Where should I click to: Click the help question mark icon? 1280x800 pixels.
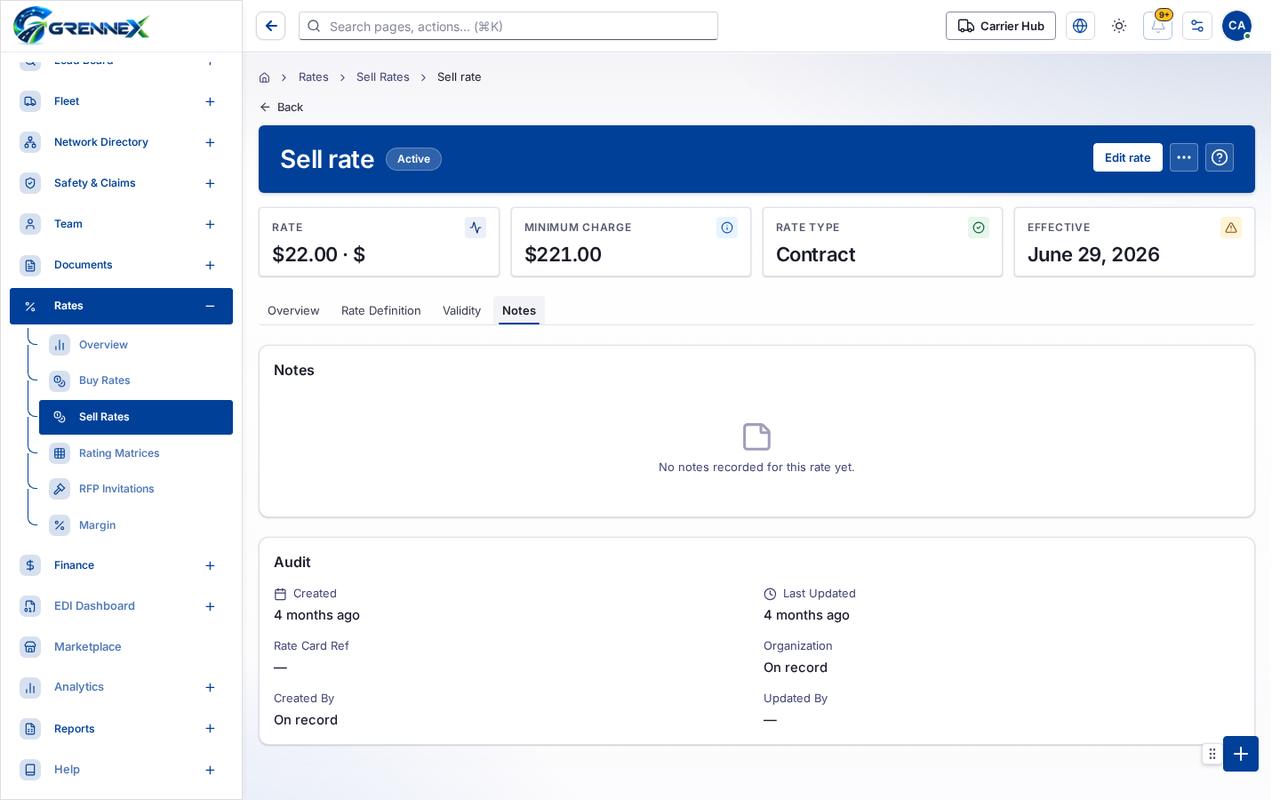click(x=1220, y=157)
